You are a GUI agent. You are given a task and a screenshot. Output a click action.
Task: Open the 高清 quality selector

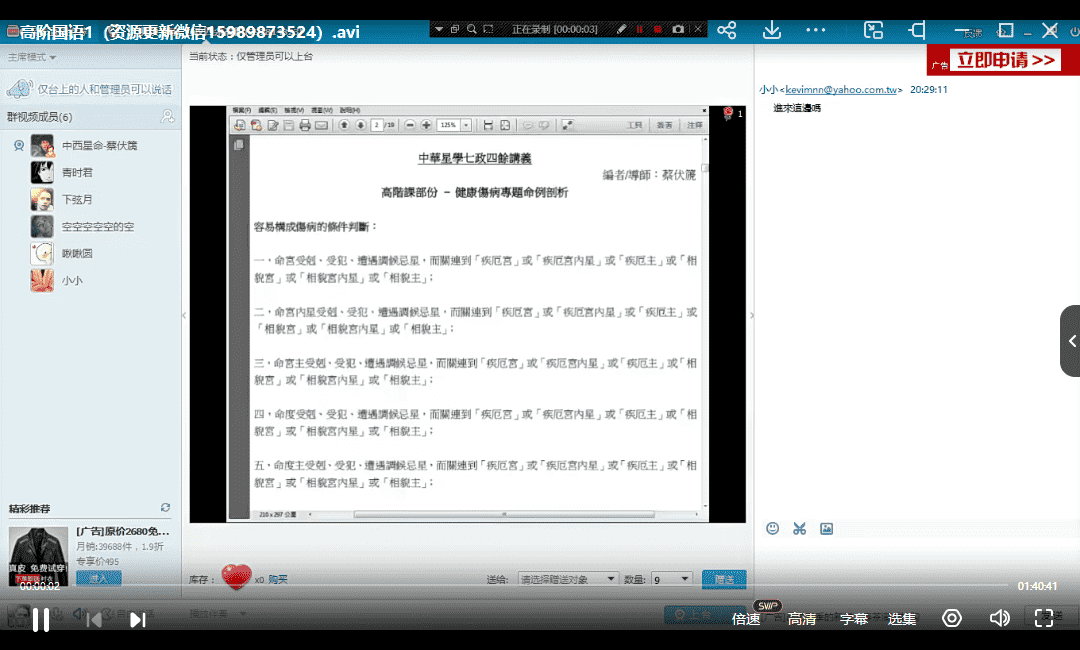(802, 619)
